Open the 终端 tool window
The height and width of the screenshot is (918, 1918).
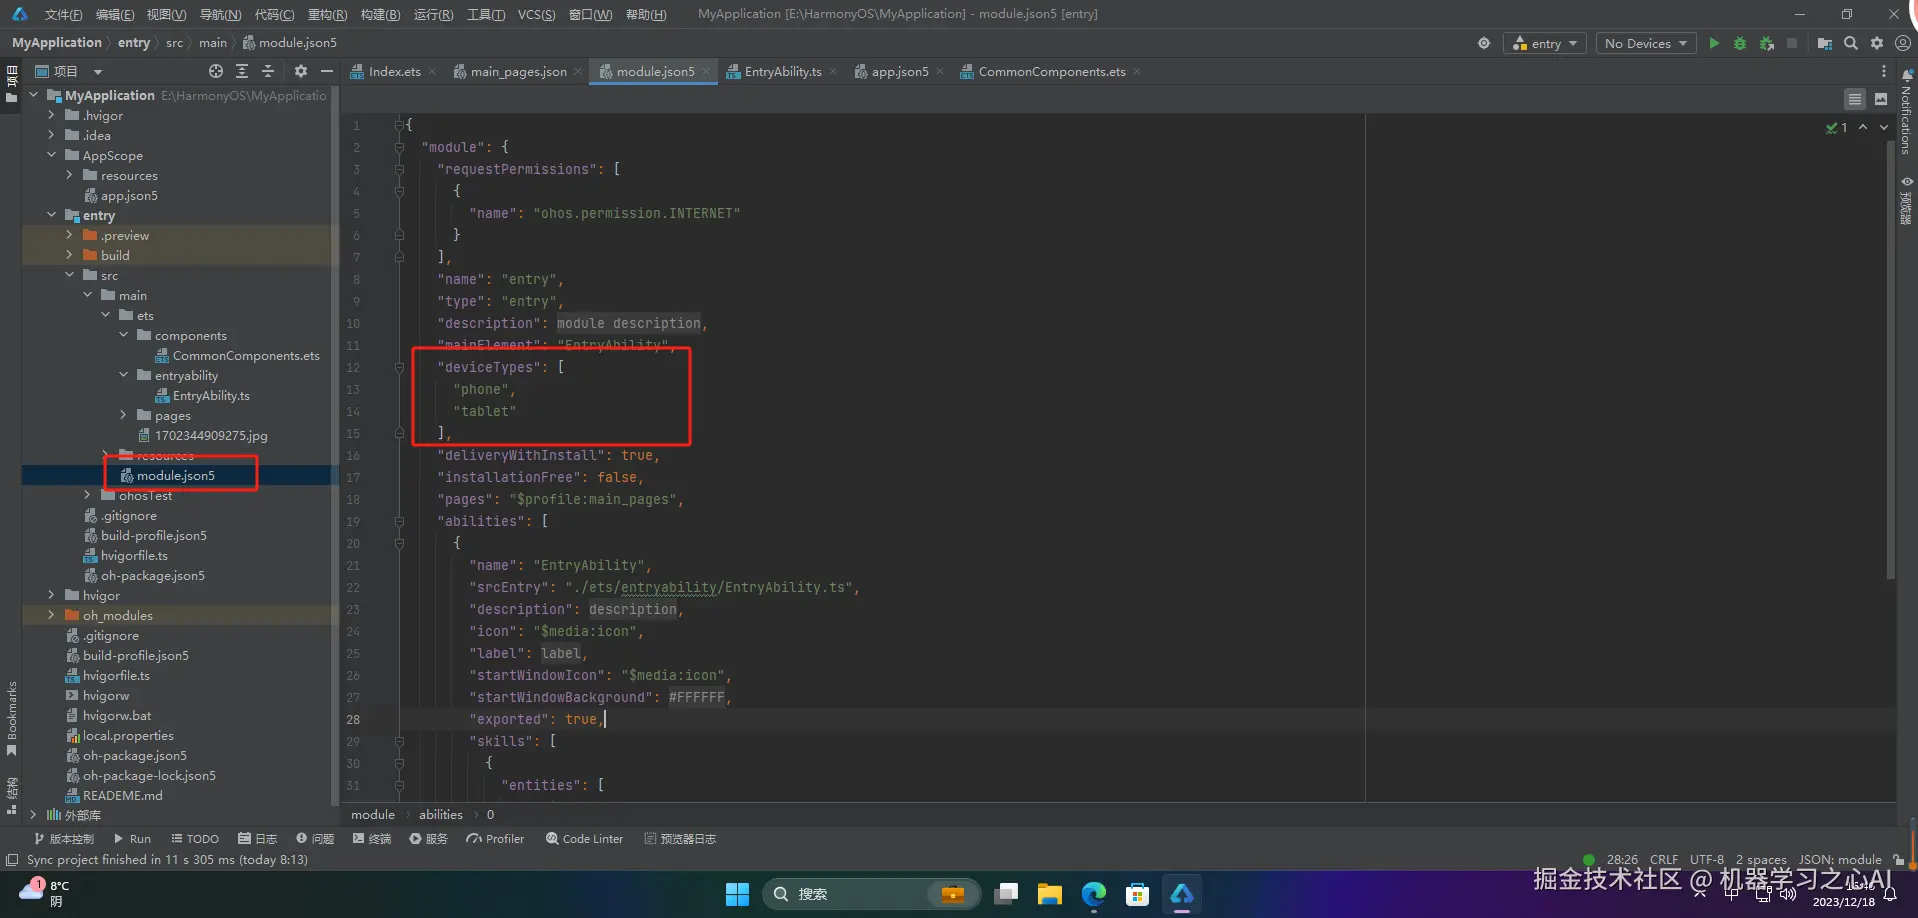372,839
